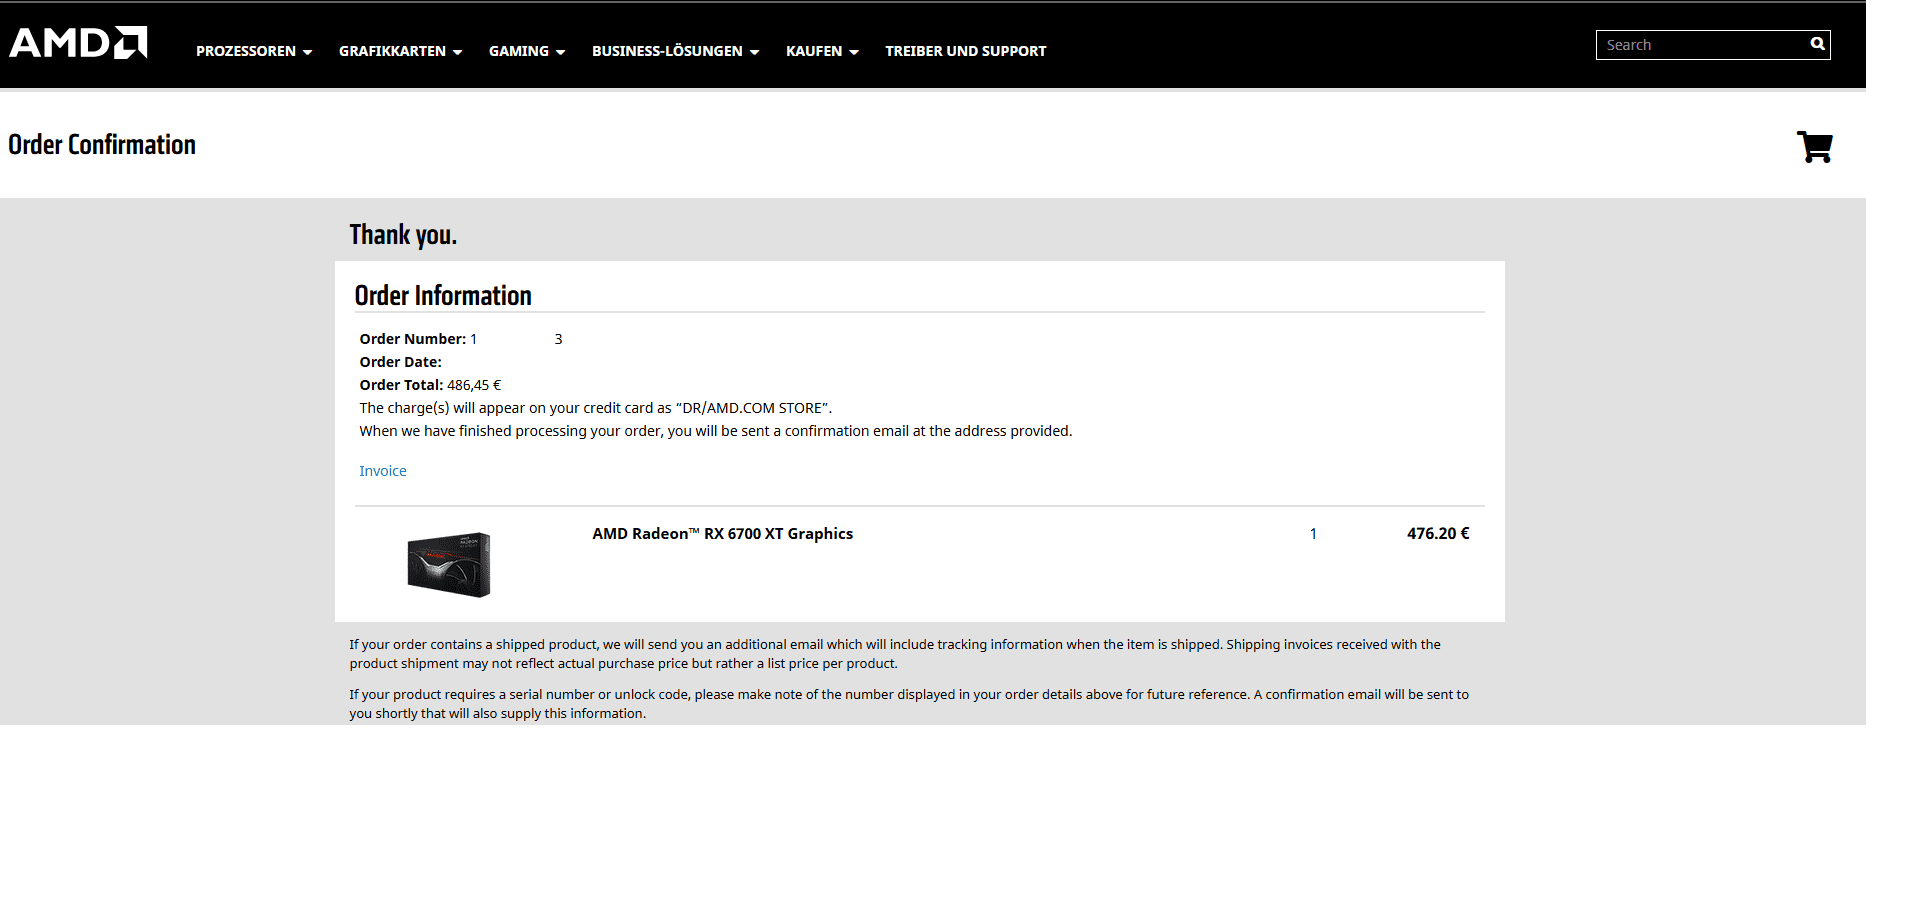Expand the Business-Lösungen dropdown arrow
Screen dimensions: 1914x915
coord(754,52)
